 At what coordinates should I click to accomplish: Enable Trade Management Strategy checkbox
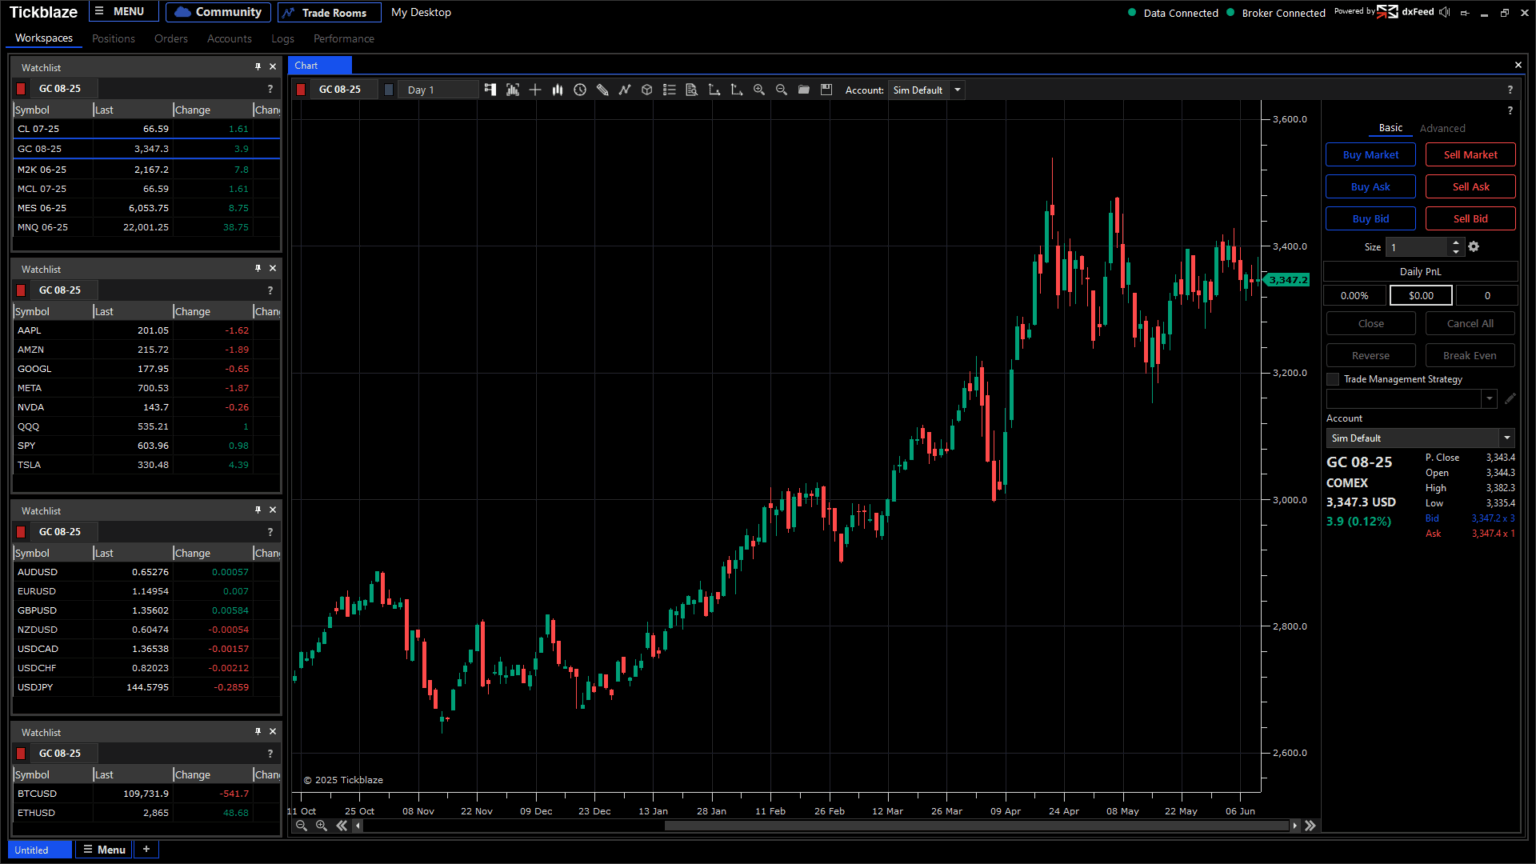pos(1333,380)
